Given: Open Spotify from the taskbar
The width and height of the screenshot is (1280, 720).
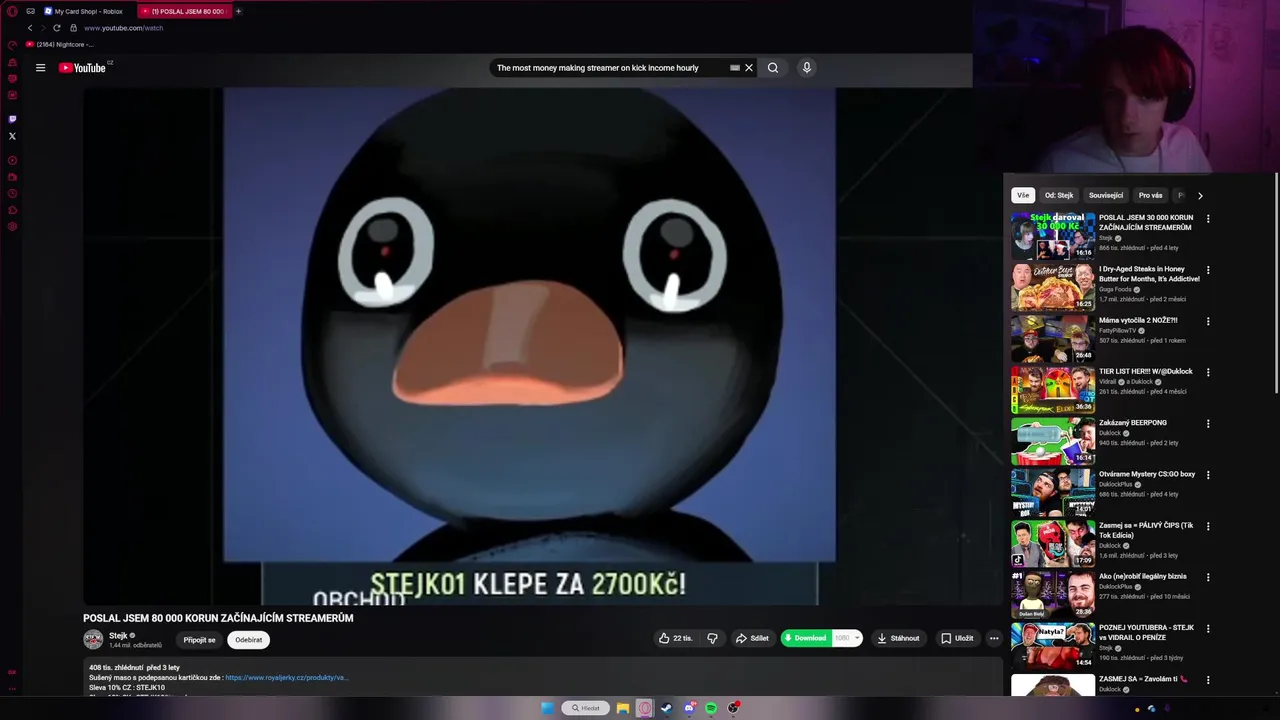Looking at the screenshot, I should (x=711, y=708).
